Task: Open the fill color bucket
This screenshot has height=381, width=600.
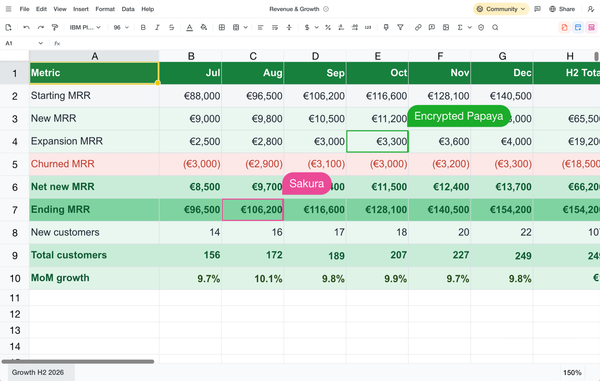Action: (x=204, y=27)
